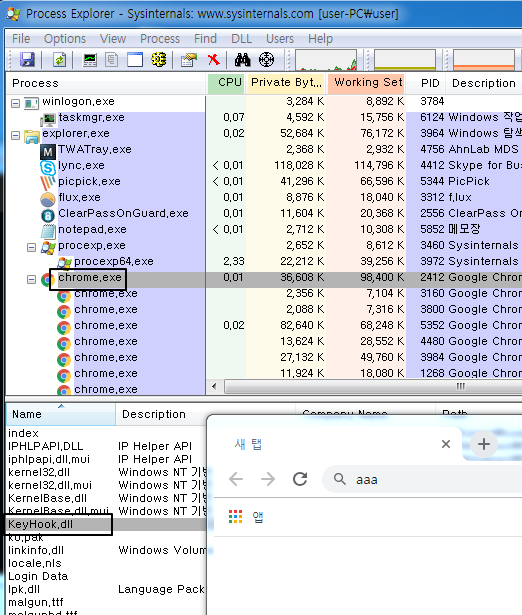
Task: Toggle the process tree view icon
Action: point(112,60)
